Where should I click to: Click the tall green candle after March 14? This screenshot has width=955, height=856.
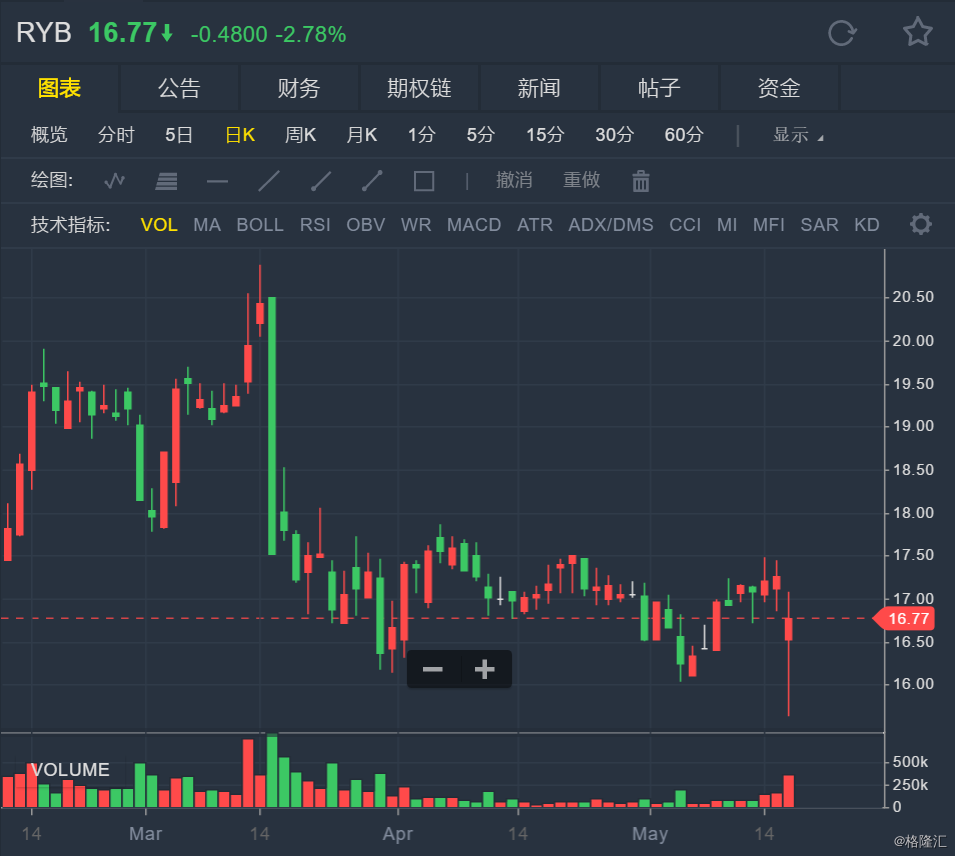click(272, 426)
